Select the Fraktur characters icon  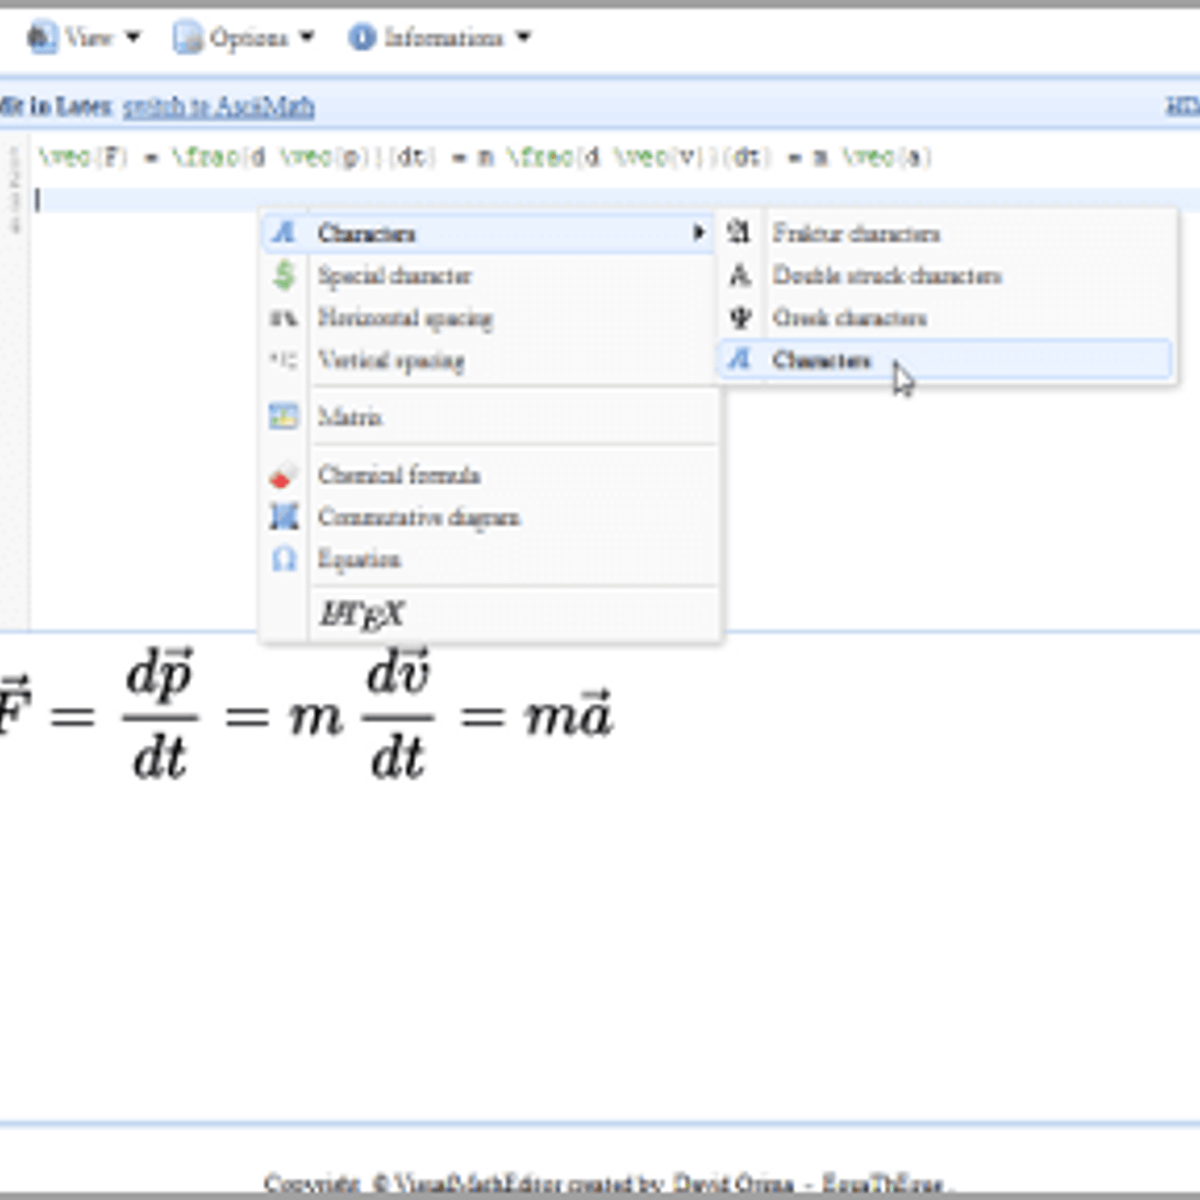(740, 232)
